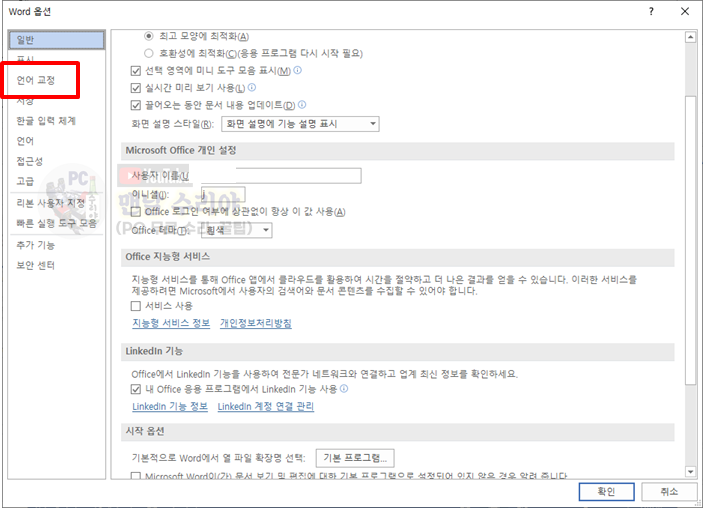Screen dimensions: 703x508
Task: Click 이니셜 input field
Action: 223,195
